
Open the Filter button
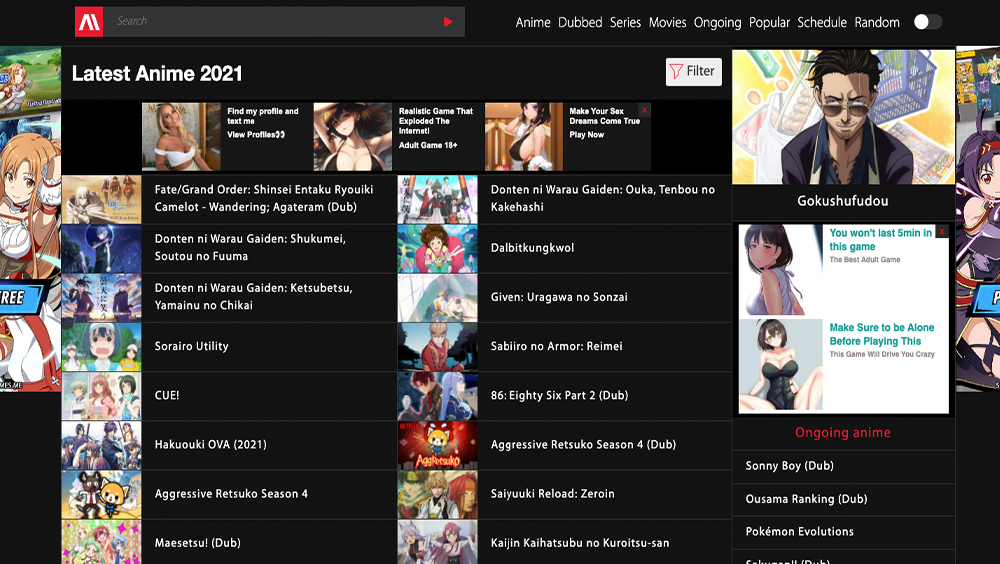693,71
